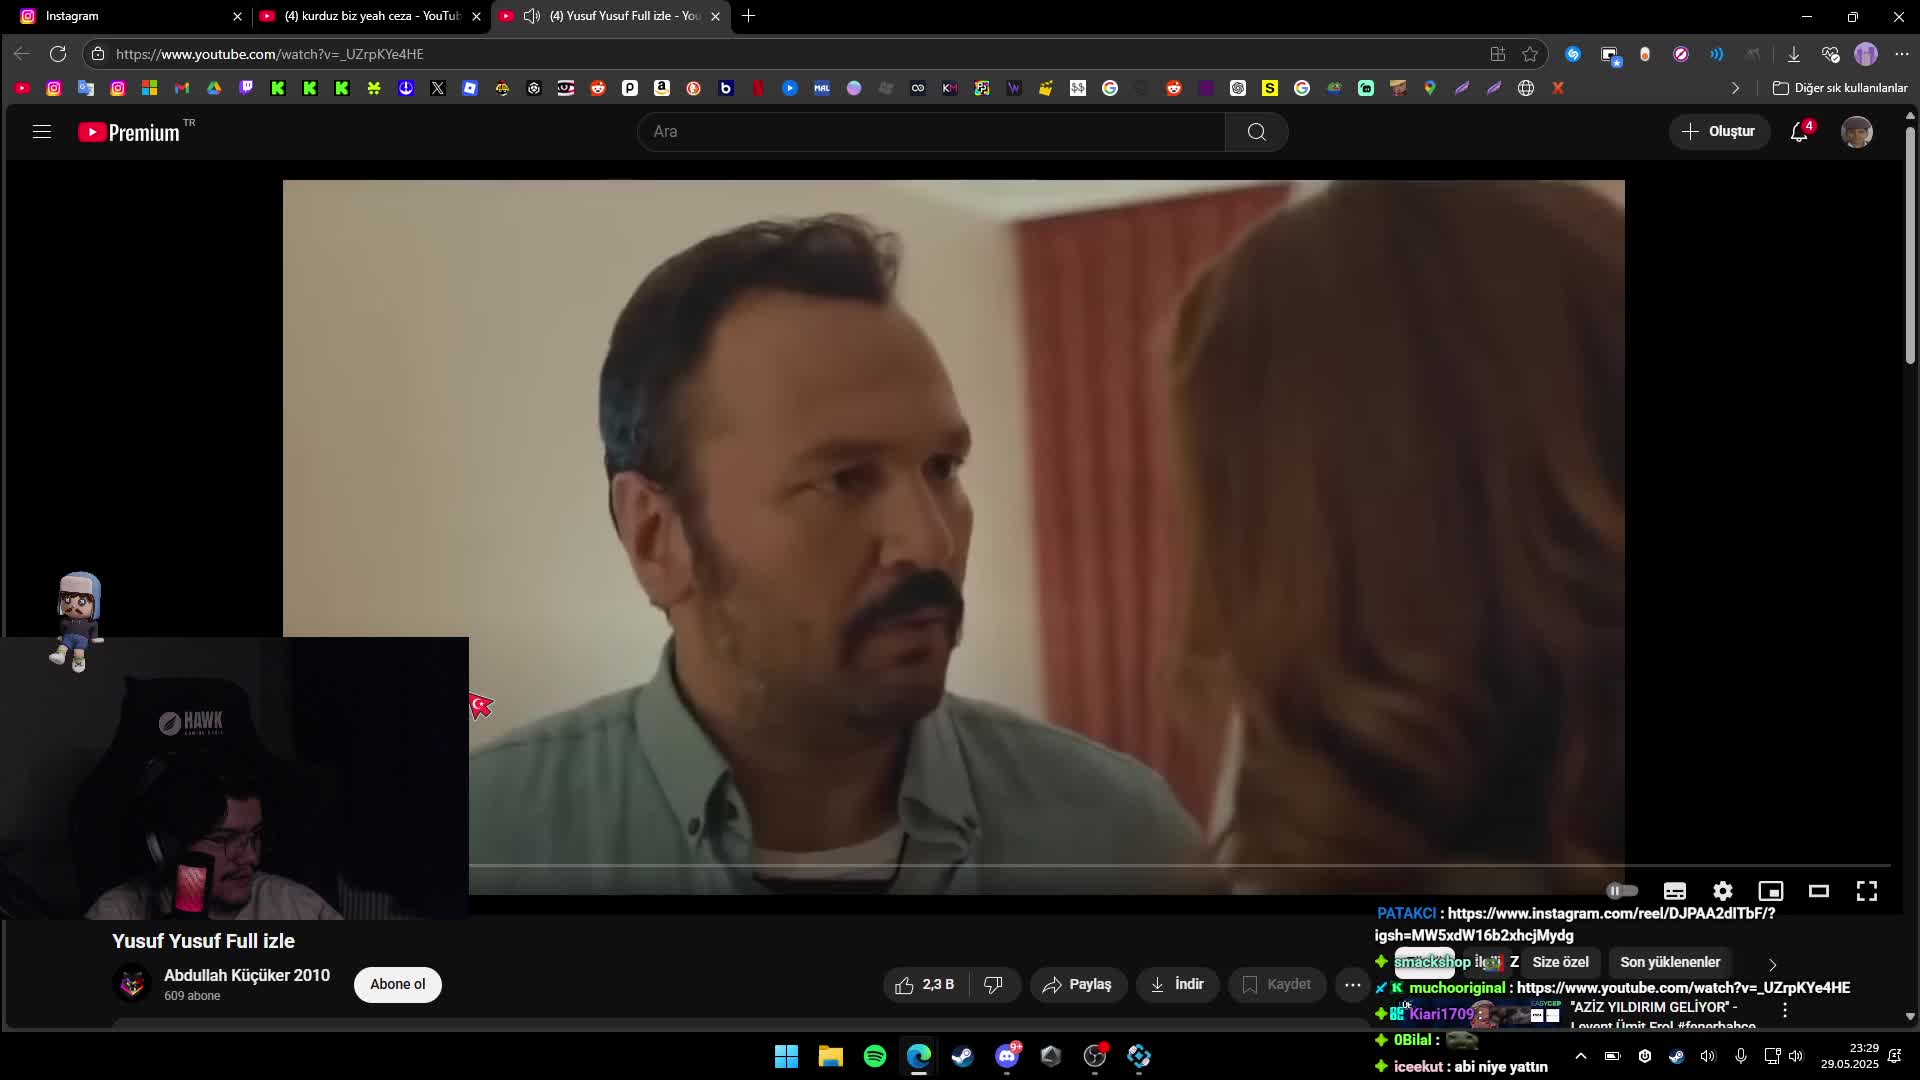Image resolution: width=1920 pixels, height=1080 pixels.
Task: Switch player to miniplayer mode
Action: coord(1770,891)
